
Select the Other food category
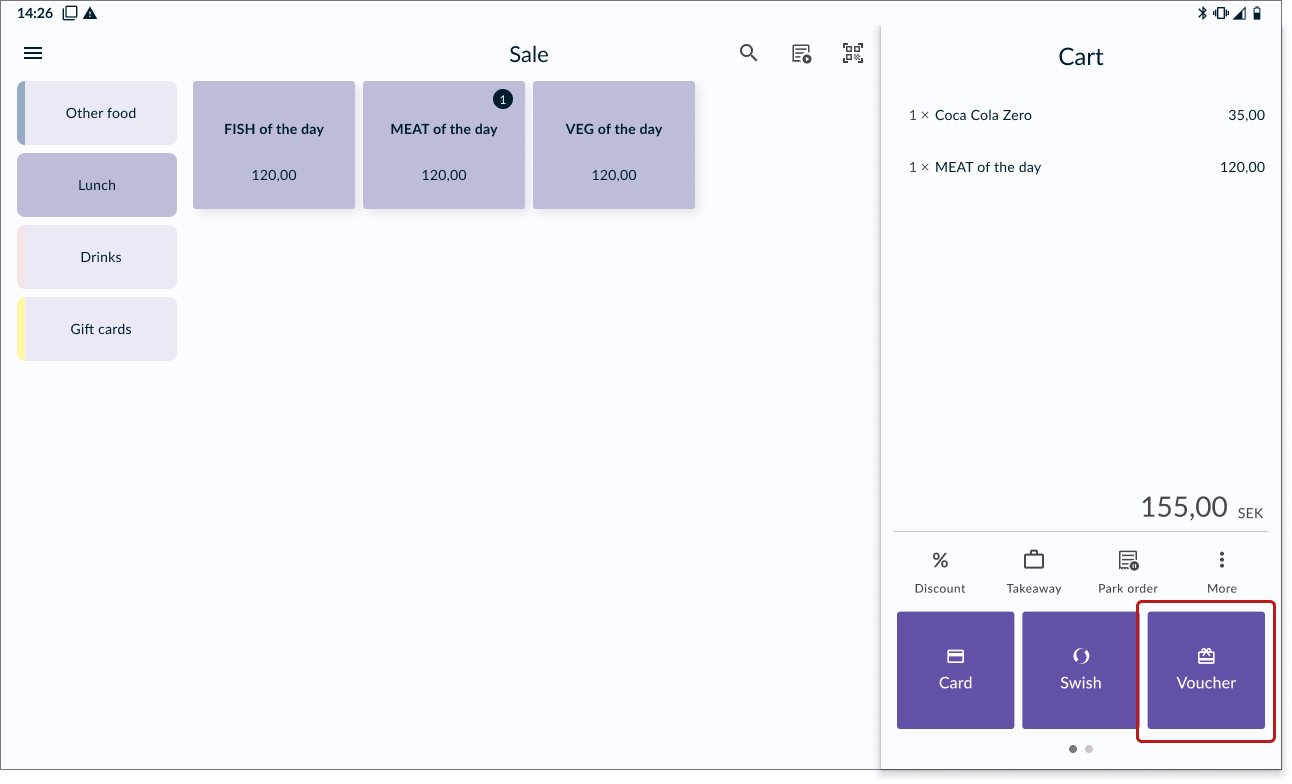click(x=98, y=113)
